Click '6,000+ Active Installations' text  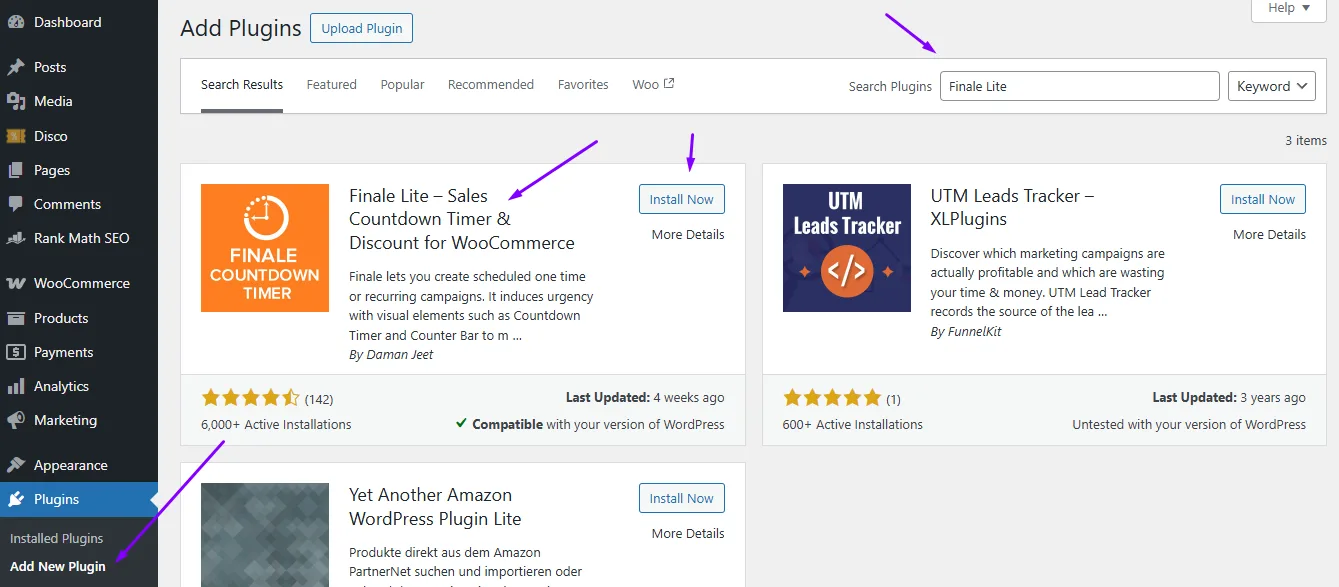[277, 424]
